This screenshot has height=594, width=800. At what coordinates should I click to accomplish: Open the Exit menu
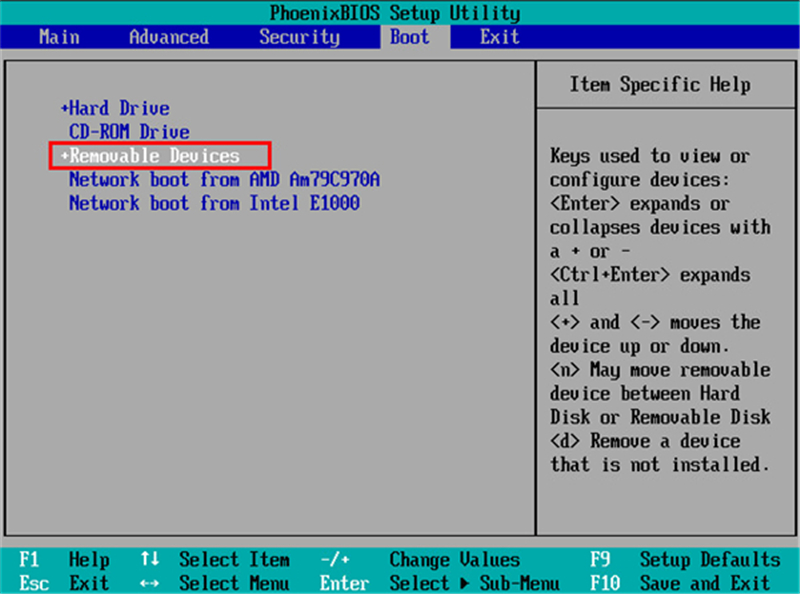[498, 37]
